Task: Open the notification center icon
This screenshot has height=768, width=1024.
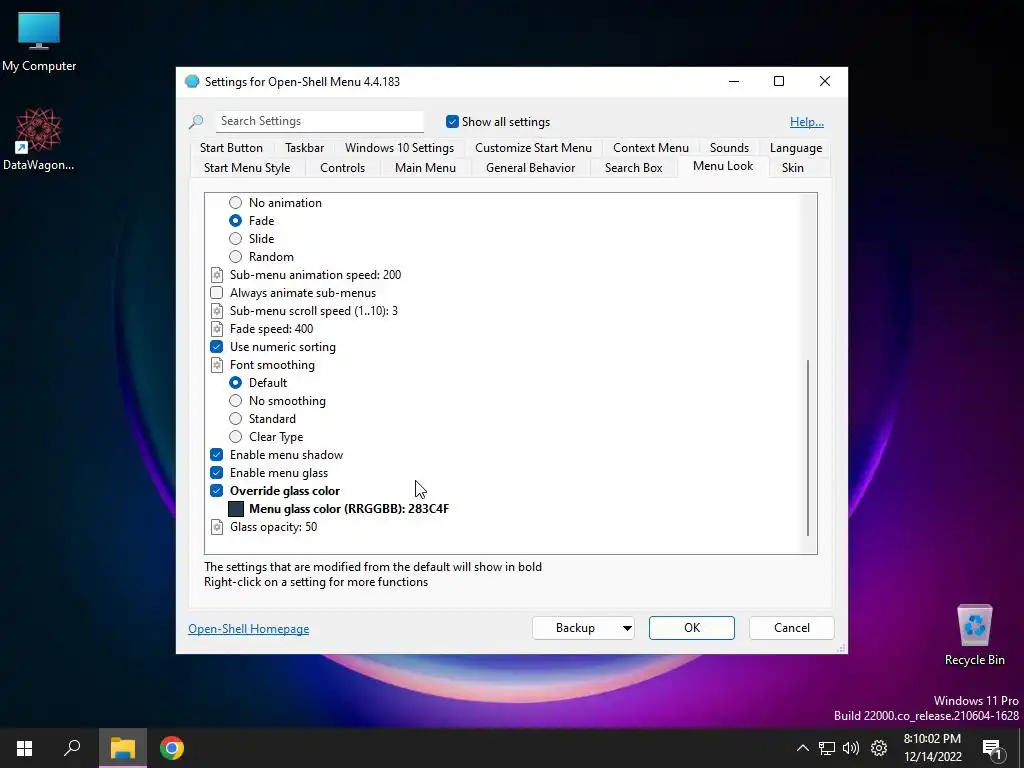Action: coord(992,749)
